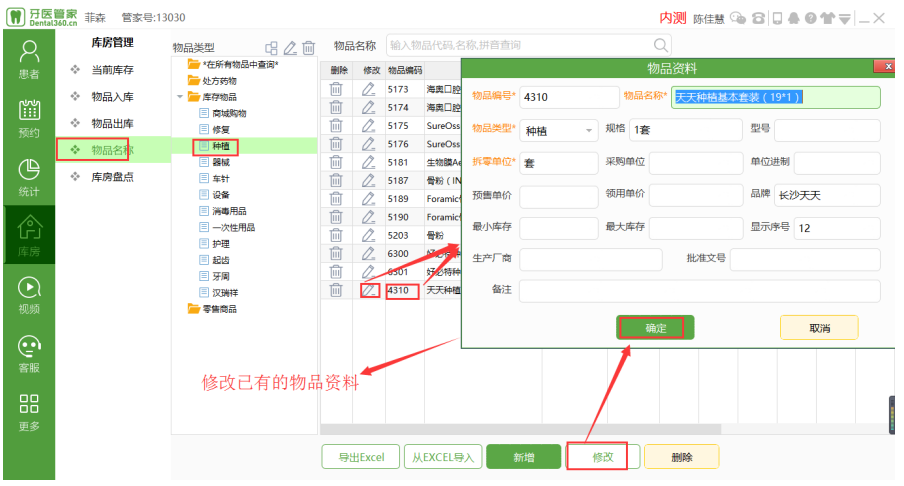The width and height of the screenshot is (904, 486).
Task: Click the delete trash icon in row 5173
Action: click(336, 89)
